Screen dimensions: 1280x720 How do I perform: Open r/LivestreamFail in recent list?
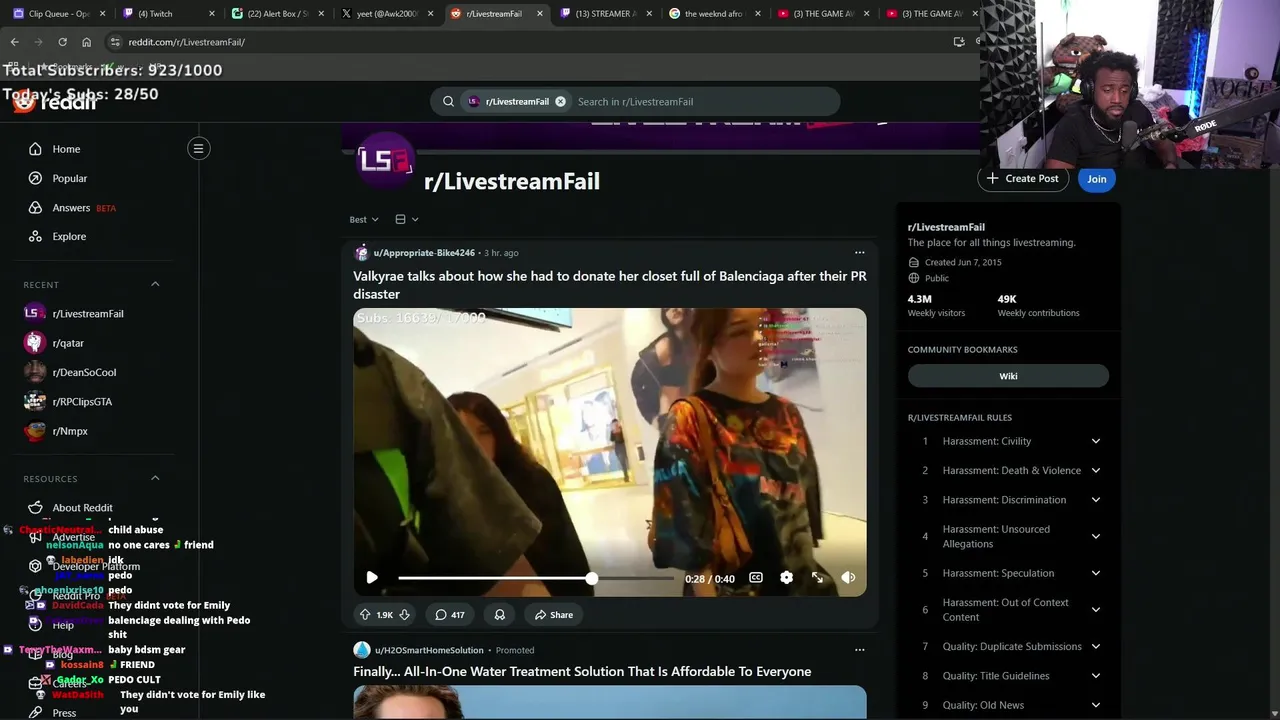tap(87, 313)
